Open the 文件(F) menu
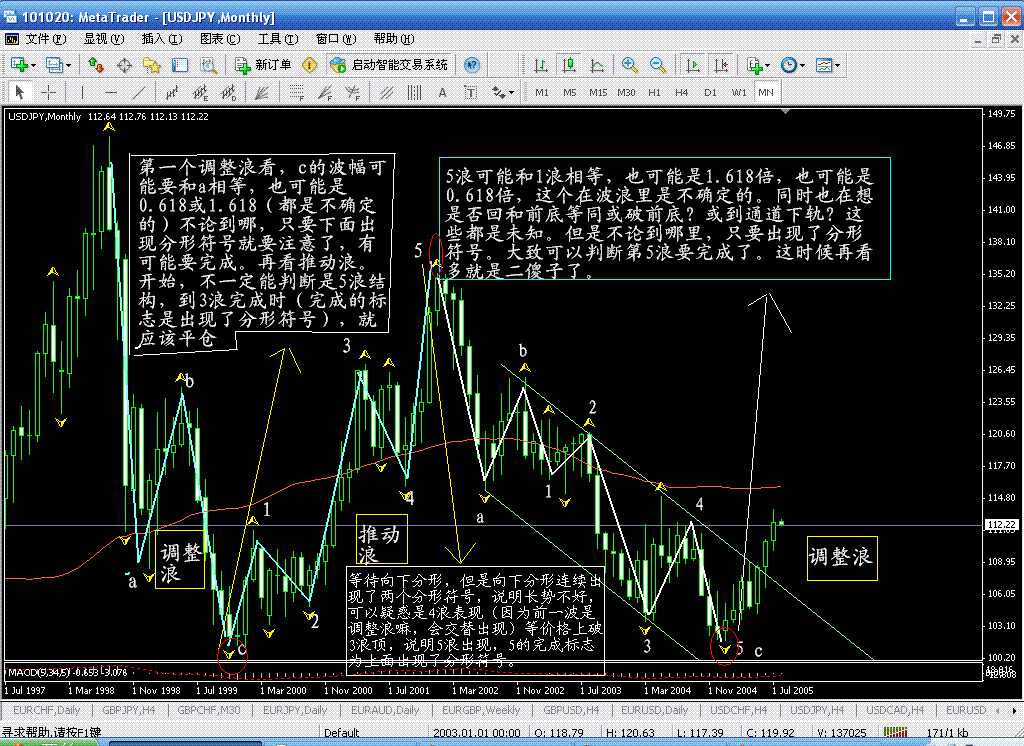The height and width of the screenshot is (746, 1024). (x=46, y=39)
